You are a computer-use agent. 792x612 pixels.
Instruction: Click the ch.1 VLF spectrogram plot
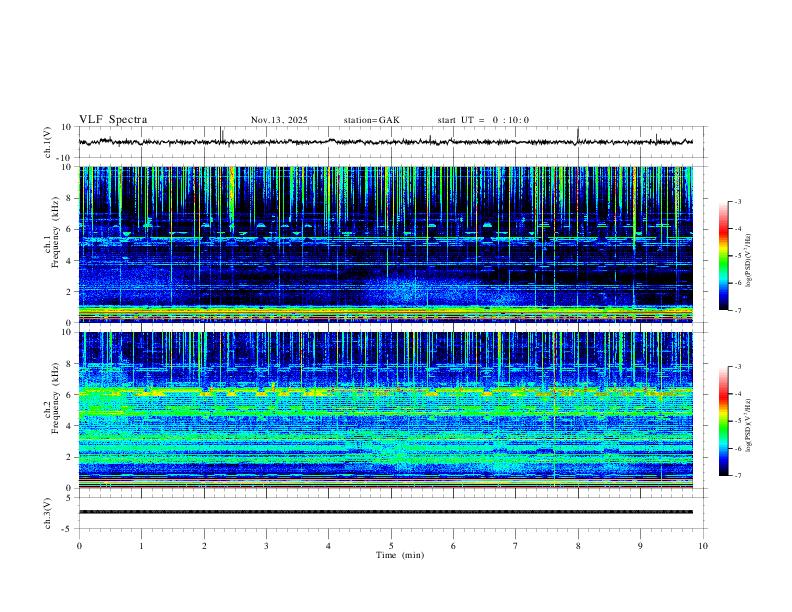point(386,244)
